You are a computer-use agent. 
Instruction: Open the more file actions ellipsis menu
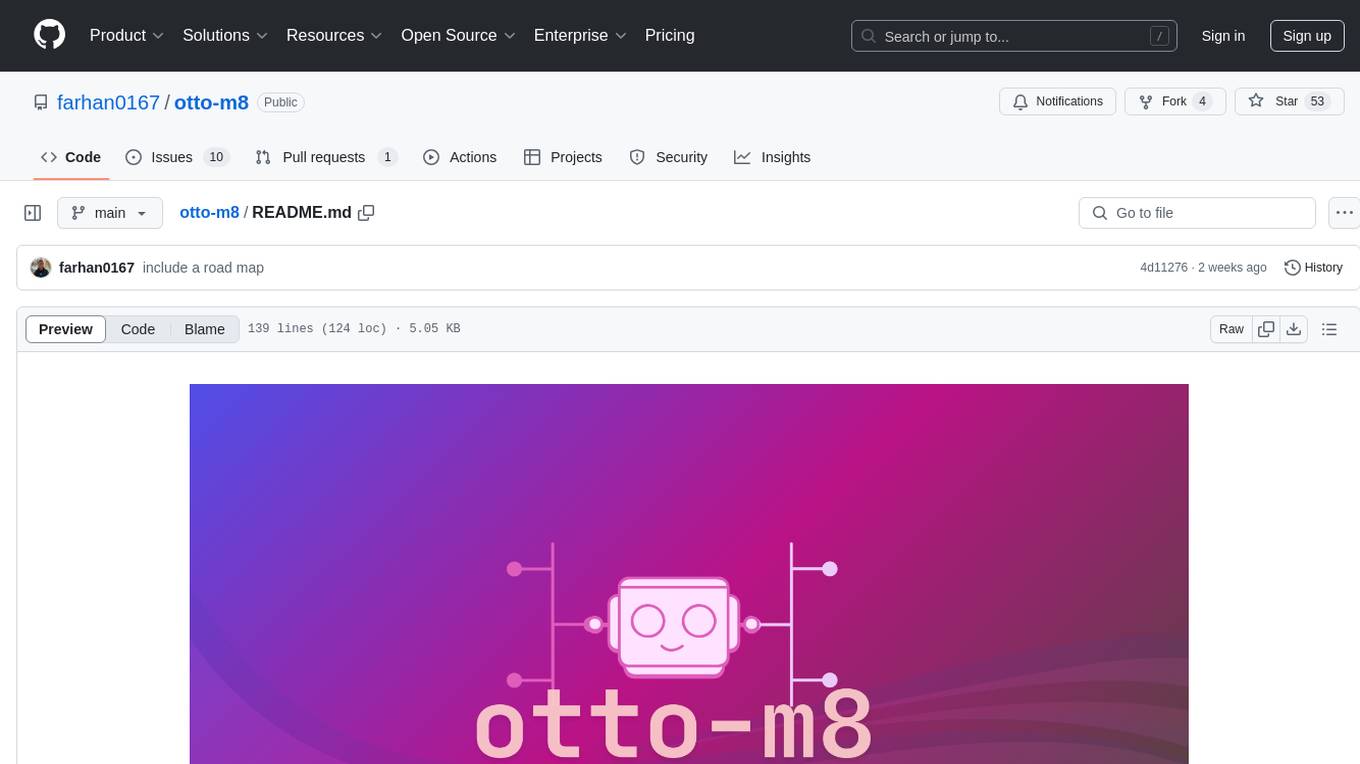[1344, 213]
